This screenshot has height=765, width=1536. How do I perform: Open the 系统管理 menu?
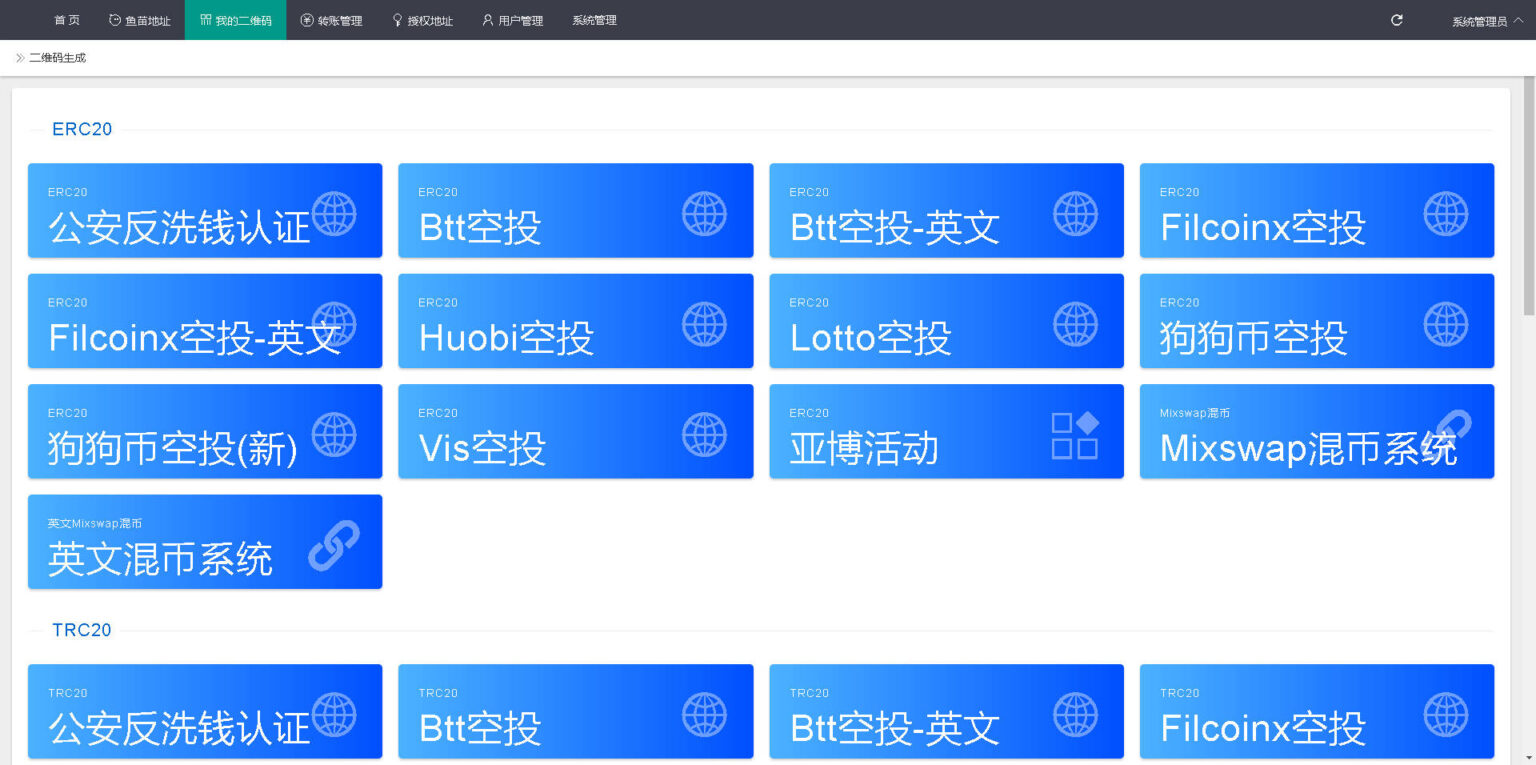click(x=594, y=20)
